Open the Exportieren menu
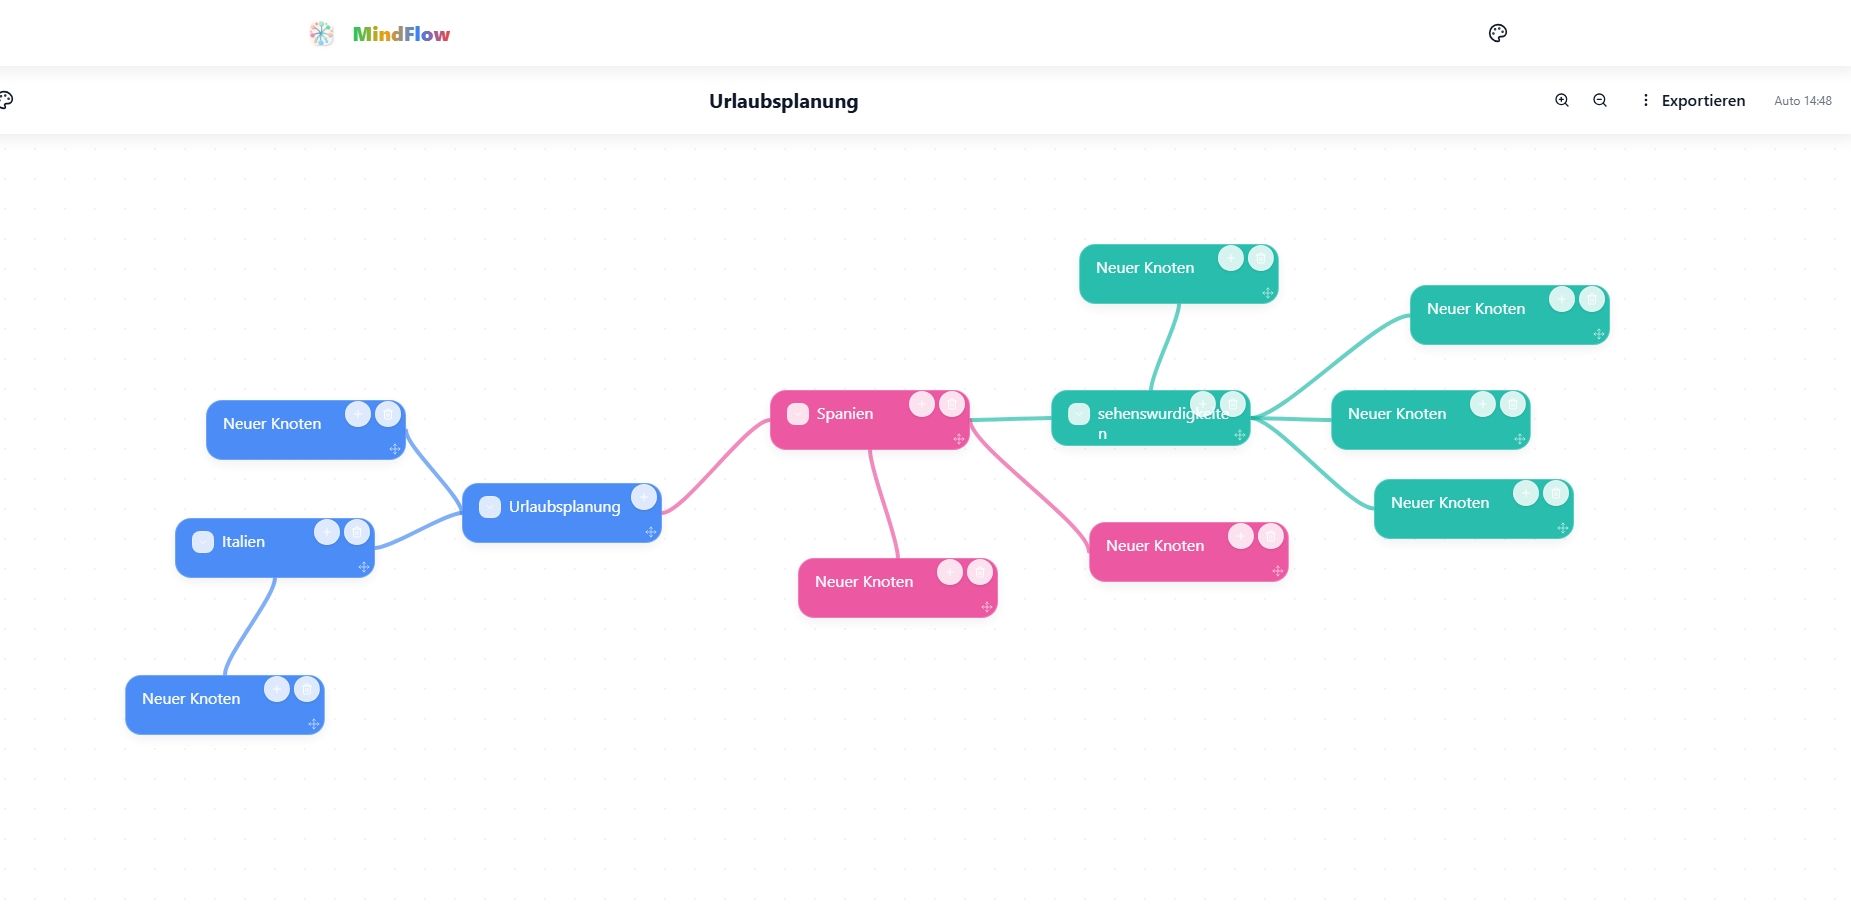1851x917 pixels. click(x=1693, y=100)
